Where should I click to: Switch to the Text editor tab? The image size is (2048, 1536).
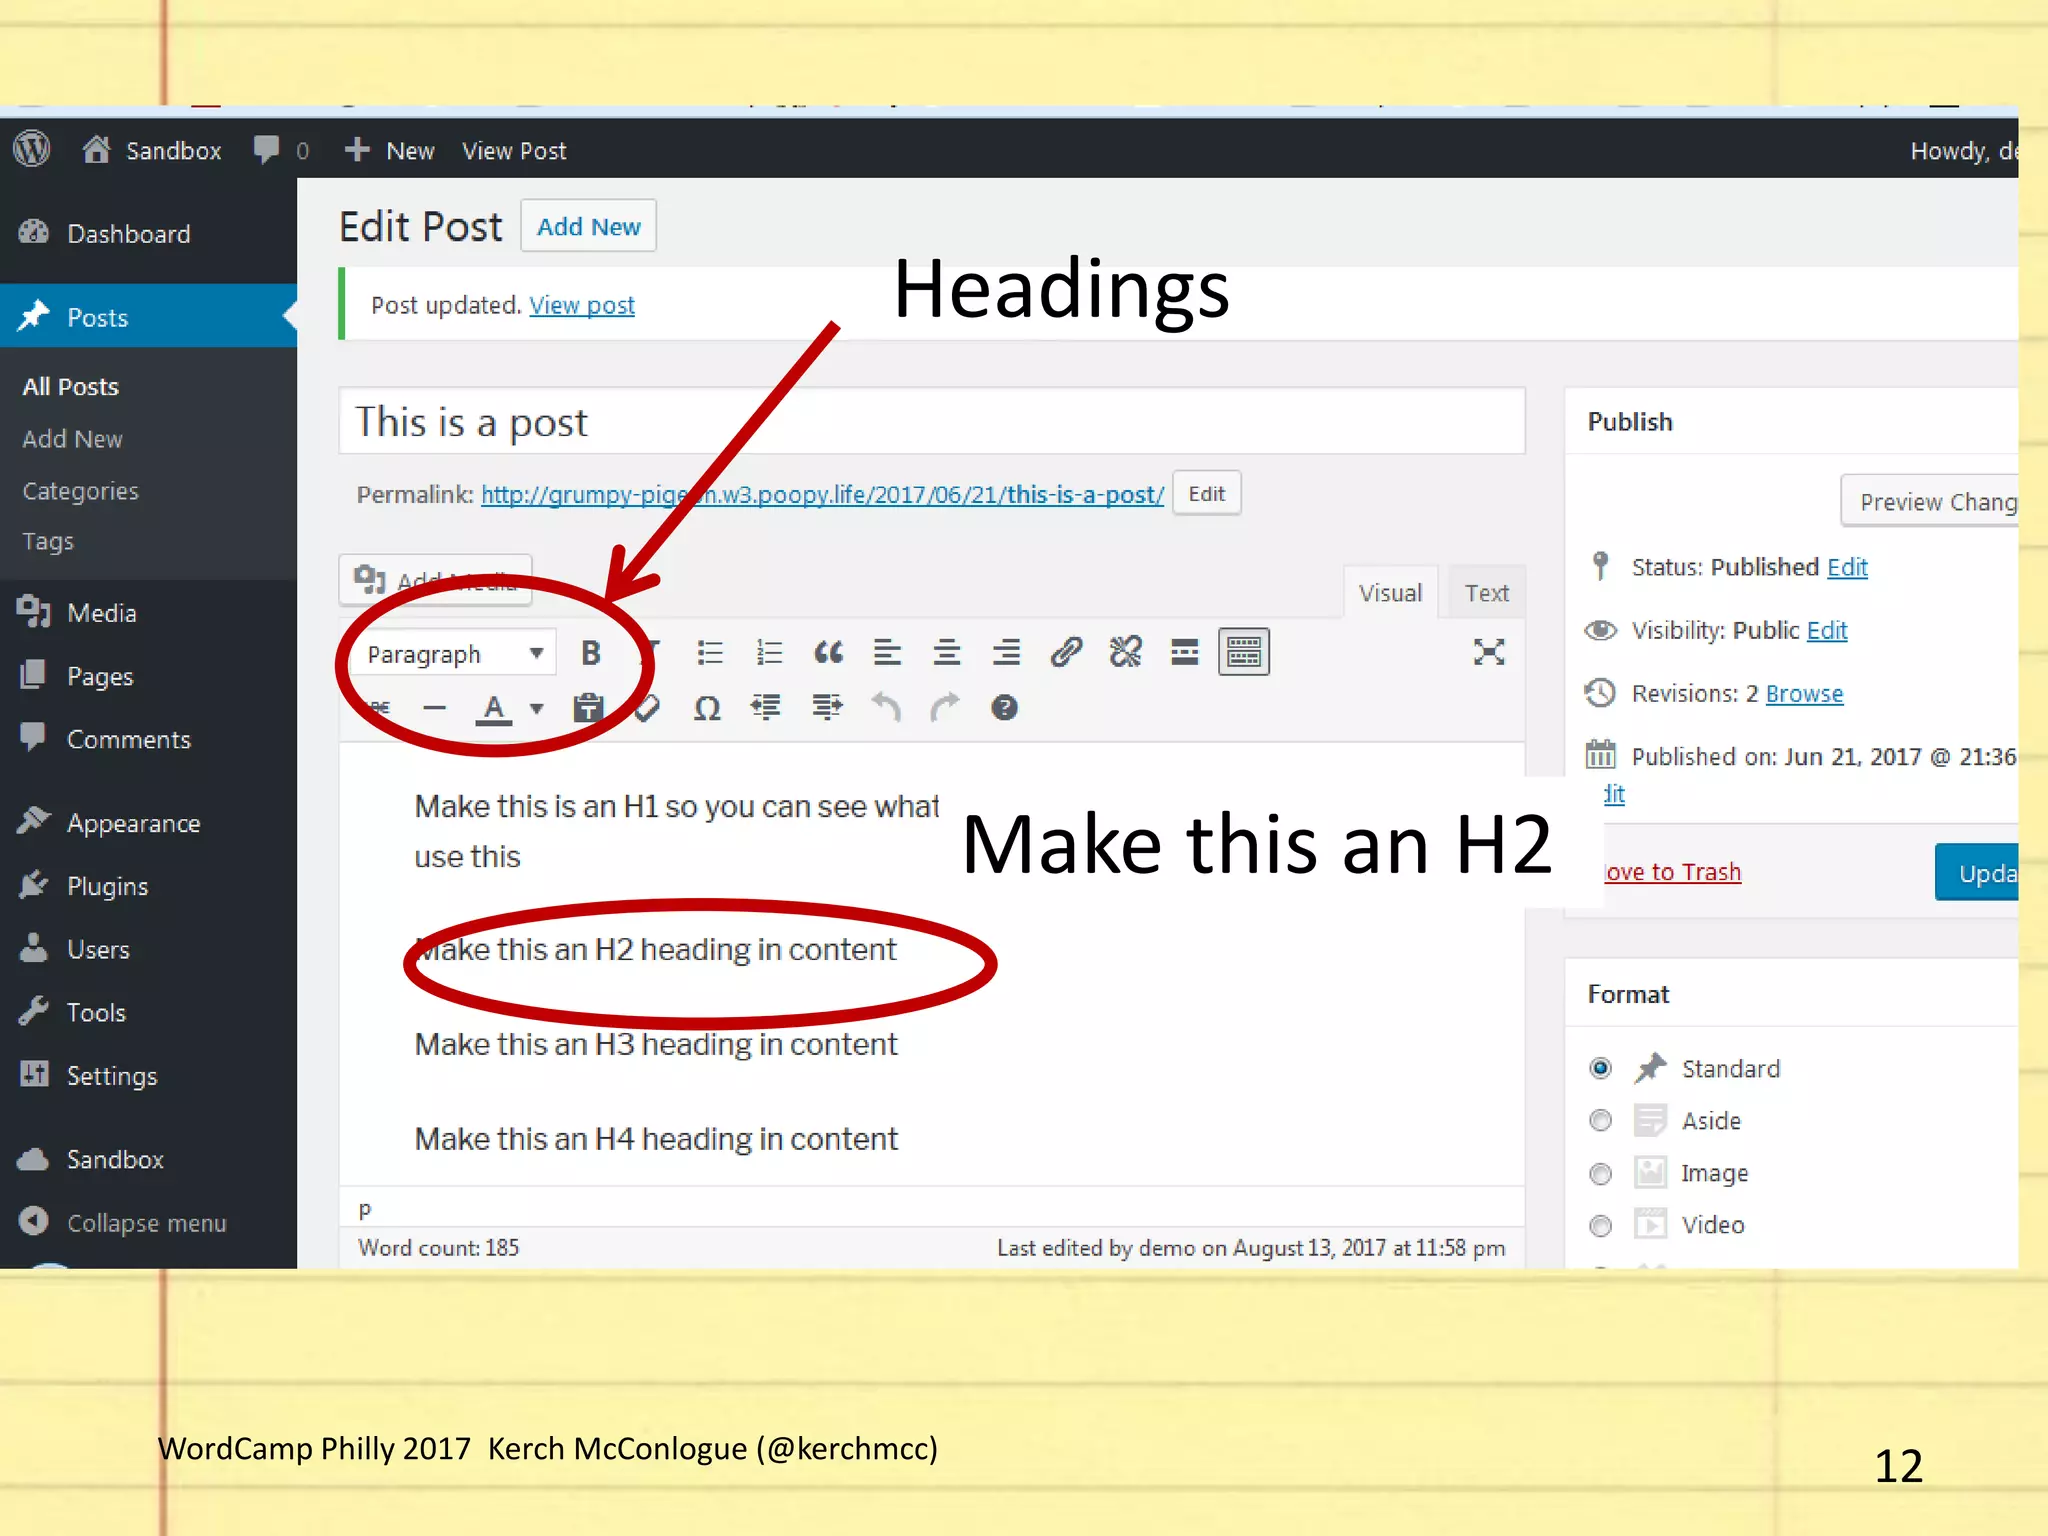(1486, 592)
